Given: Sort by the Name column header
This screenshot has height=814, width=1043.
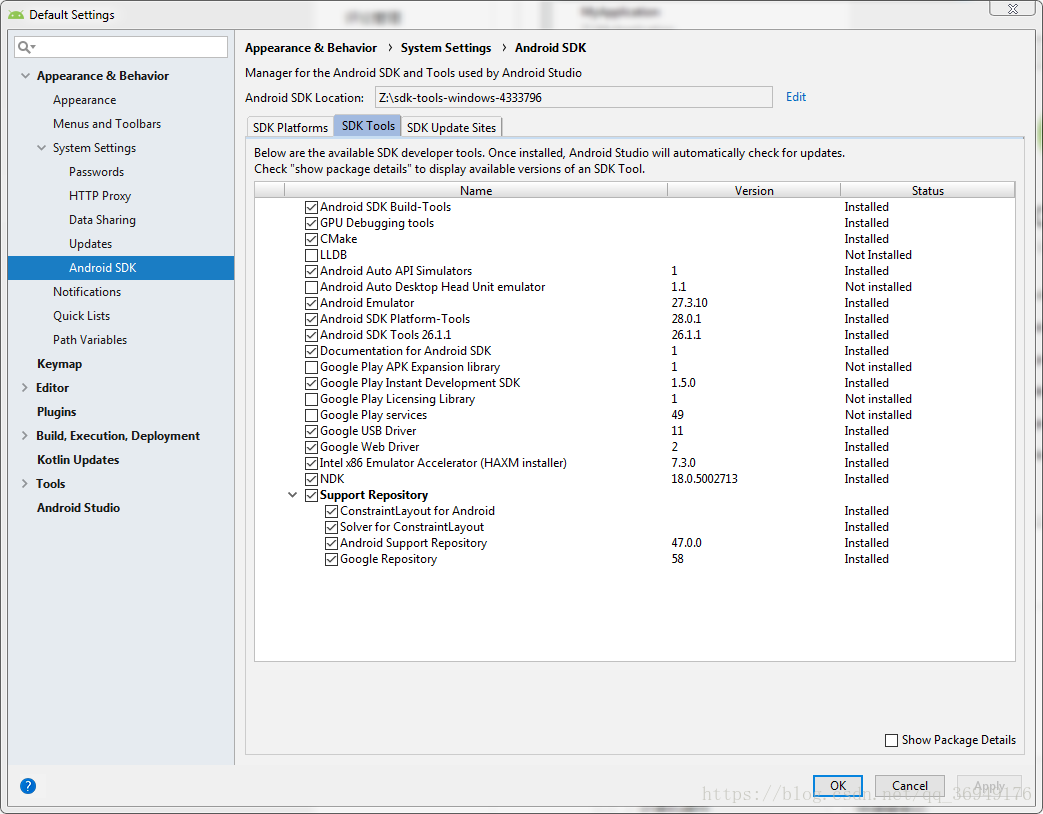Looking at the screenshot, I should pyautogui.click(x=476, y=190).
